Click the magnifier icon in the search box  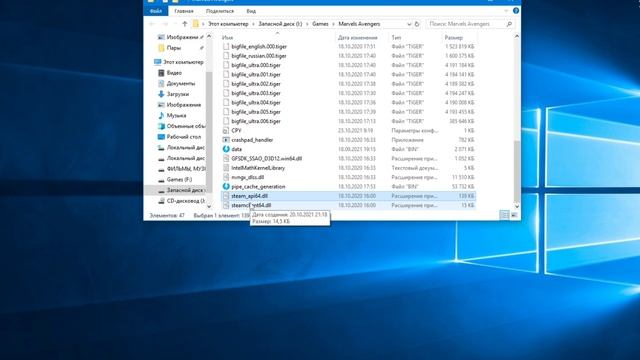pyautogui.click(x=509, y=24)
